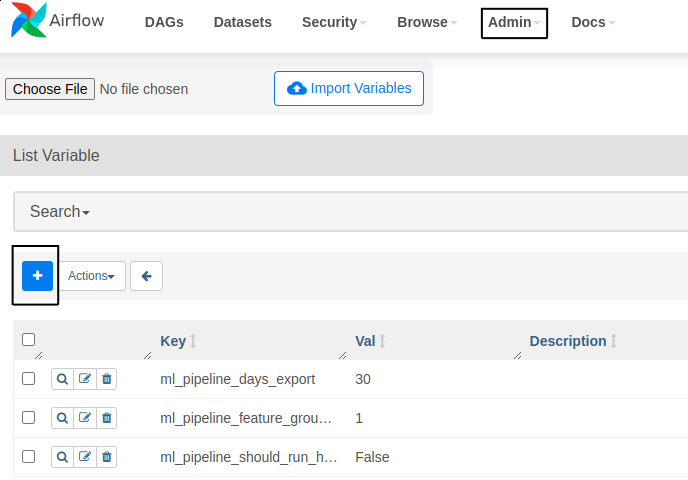This screenshot has width=688, height=480.
Task: Go to the DAGs page
Action: point(164,22)
